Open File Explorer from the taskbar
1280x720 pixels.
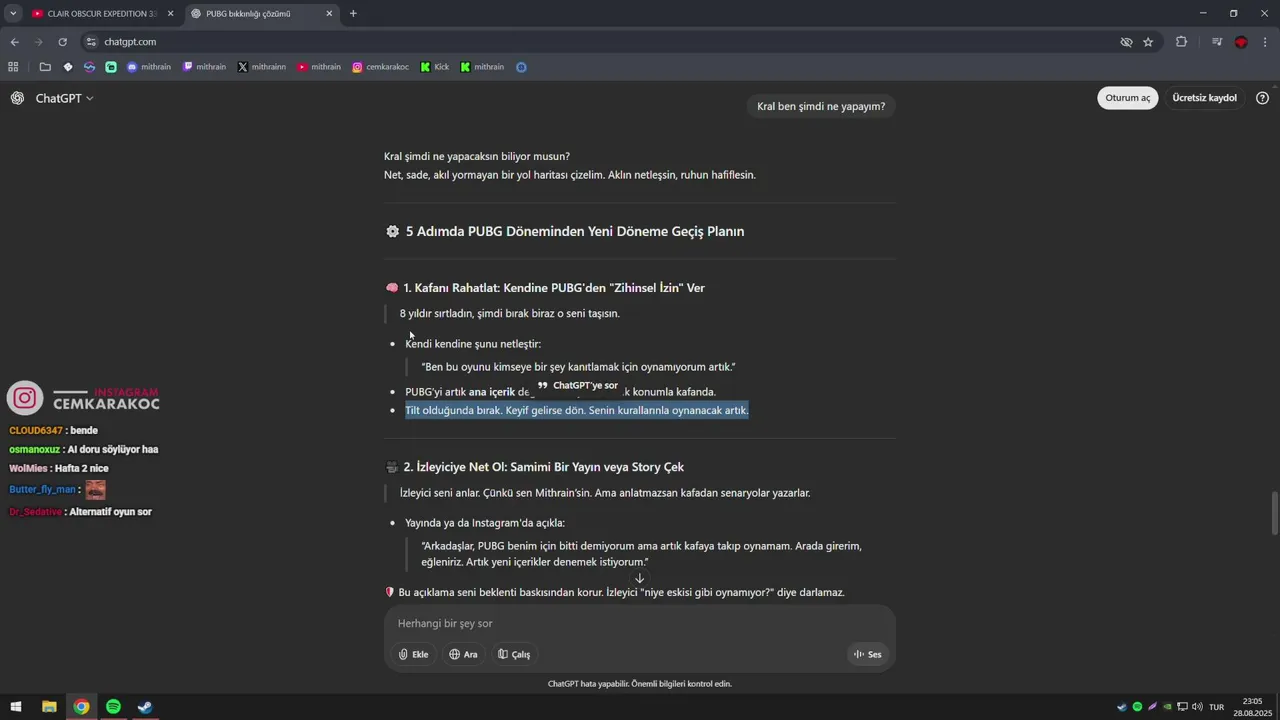pos(49,707)
